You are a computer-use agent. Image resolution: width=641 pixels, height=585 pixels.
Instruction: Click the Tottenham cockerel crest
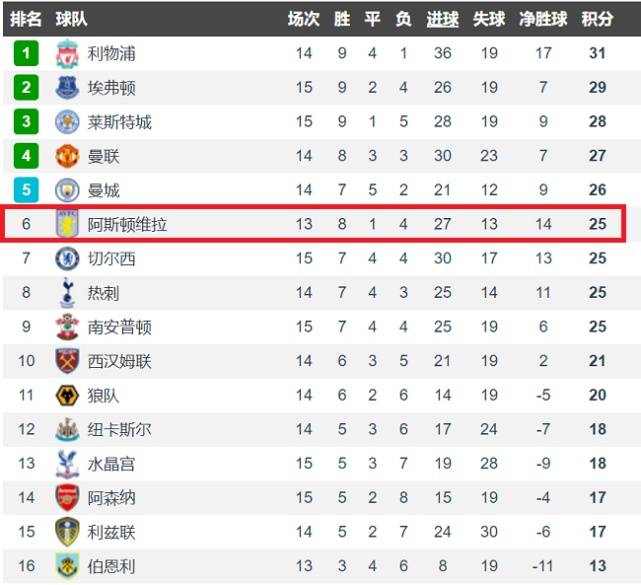pos(67,292)
